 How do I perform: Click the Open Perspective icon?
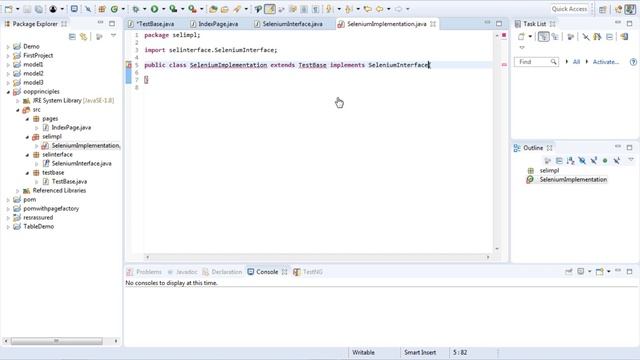coord(602,9)
